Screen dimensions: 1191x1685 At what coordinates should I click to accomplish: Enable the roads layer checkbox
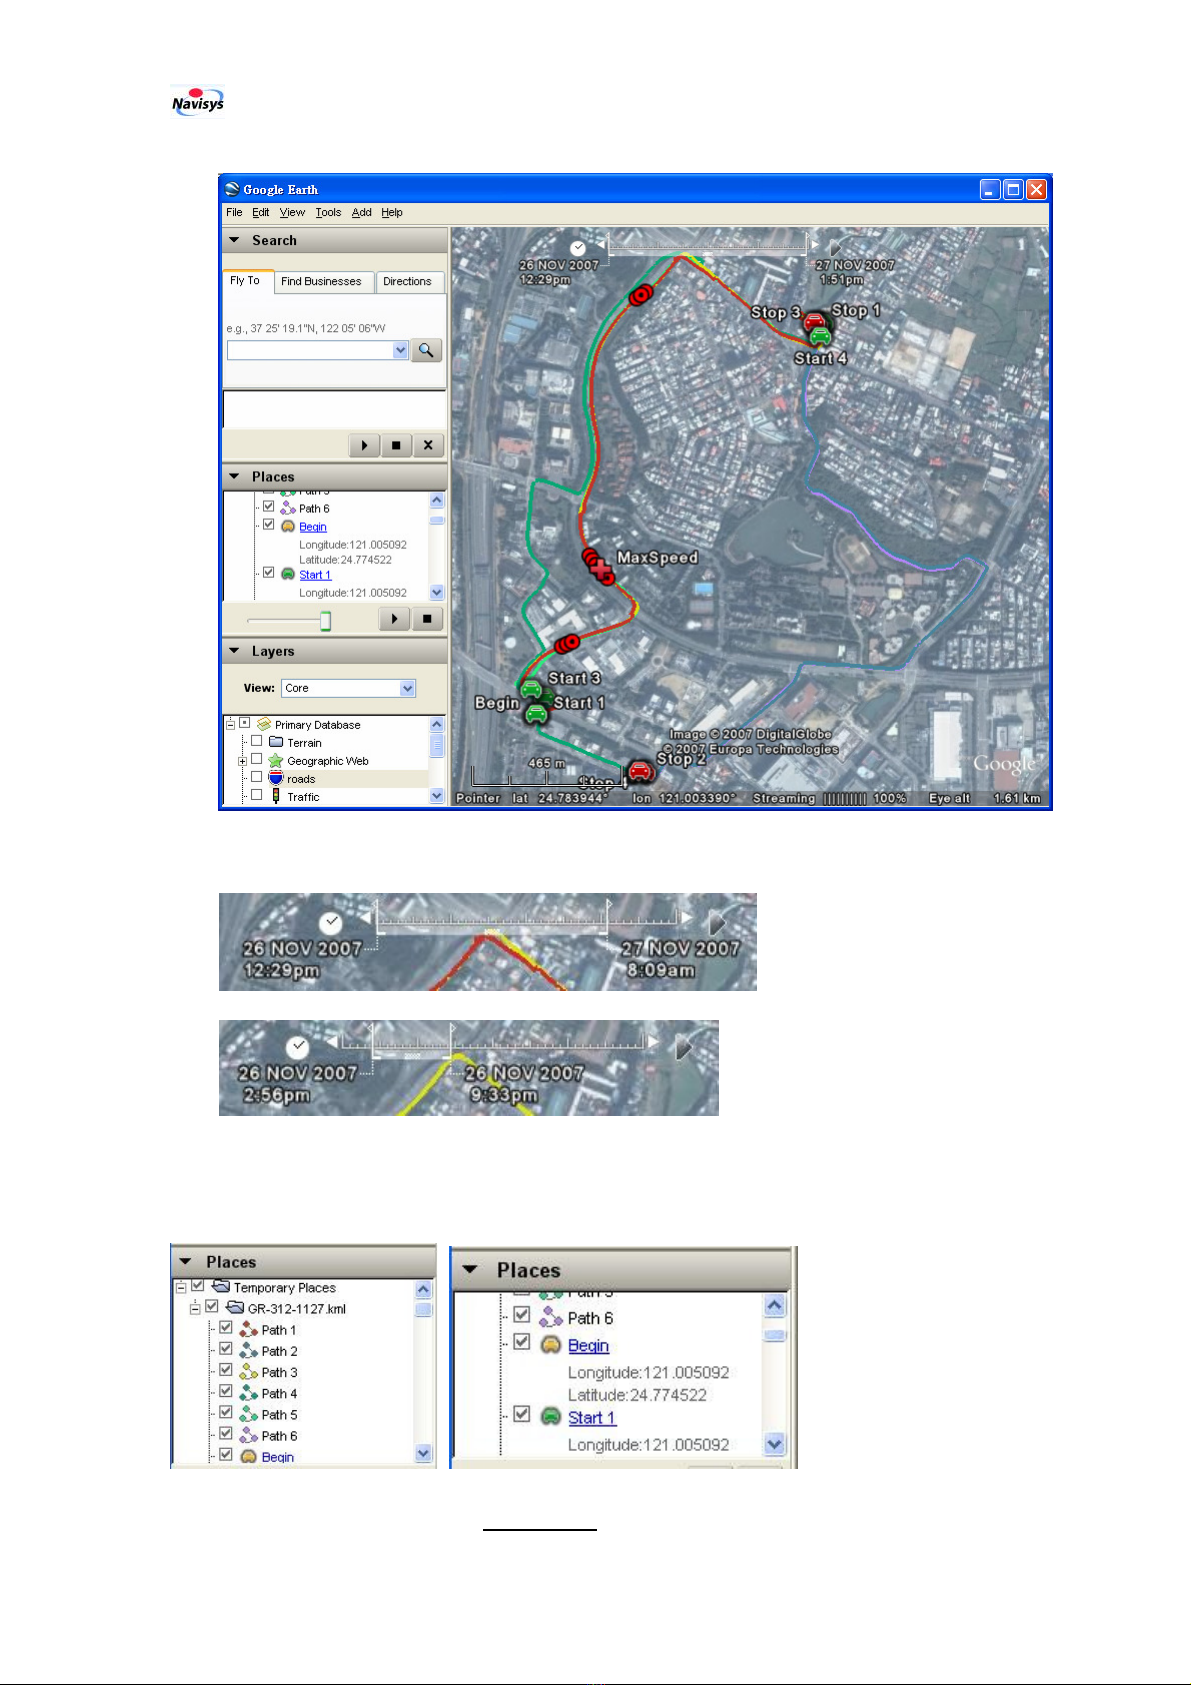256,777
